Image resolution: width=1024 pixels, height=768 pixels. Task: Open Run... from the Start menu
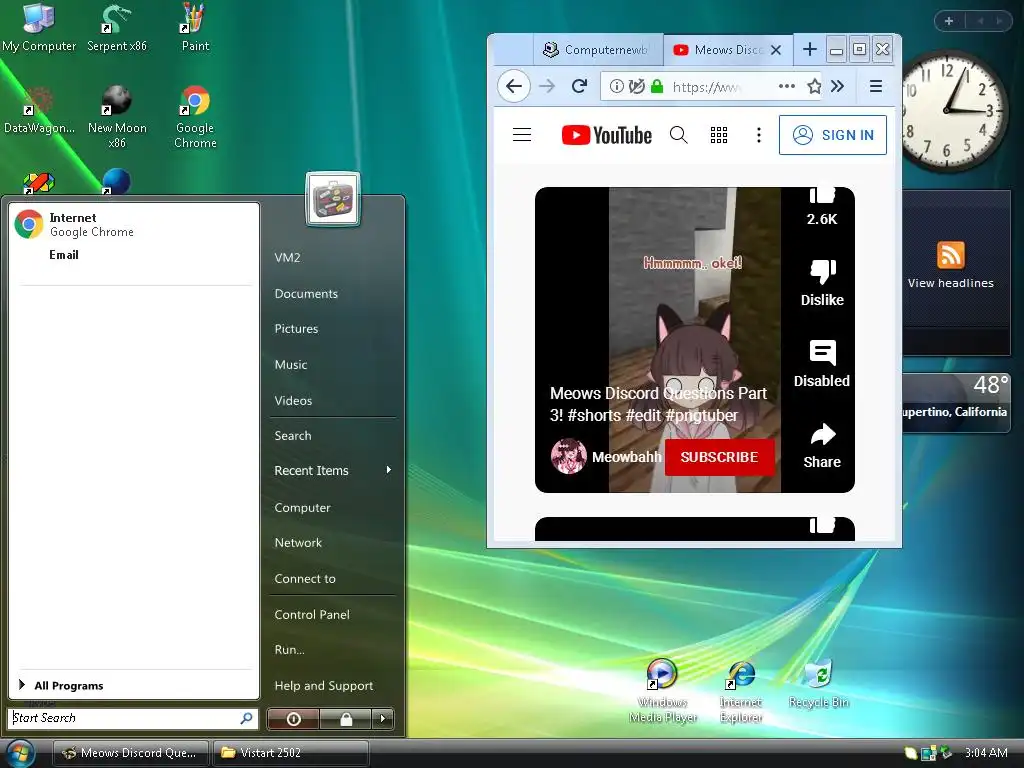pos(289,649)
